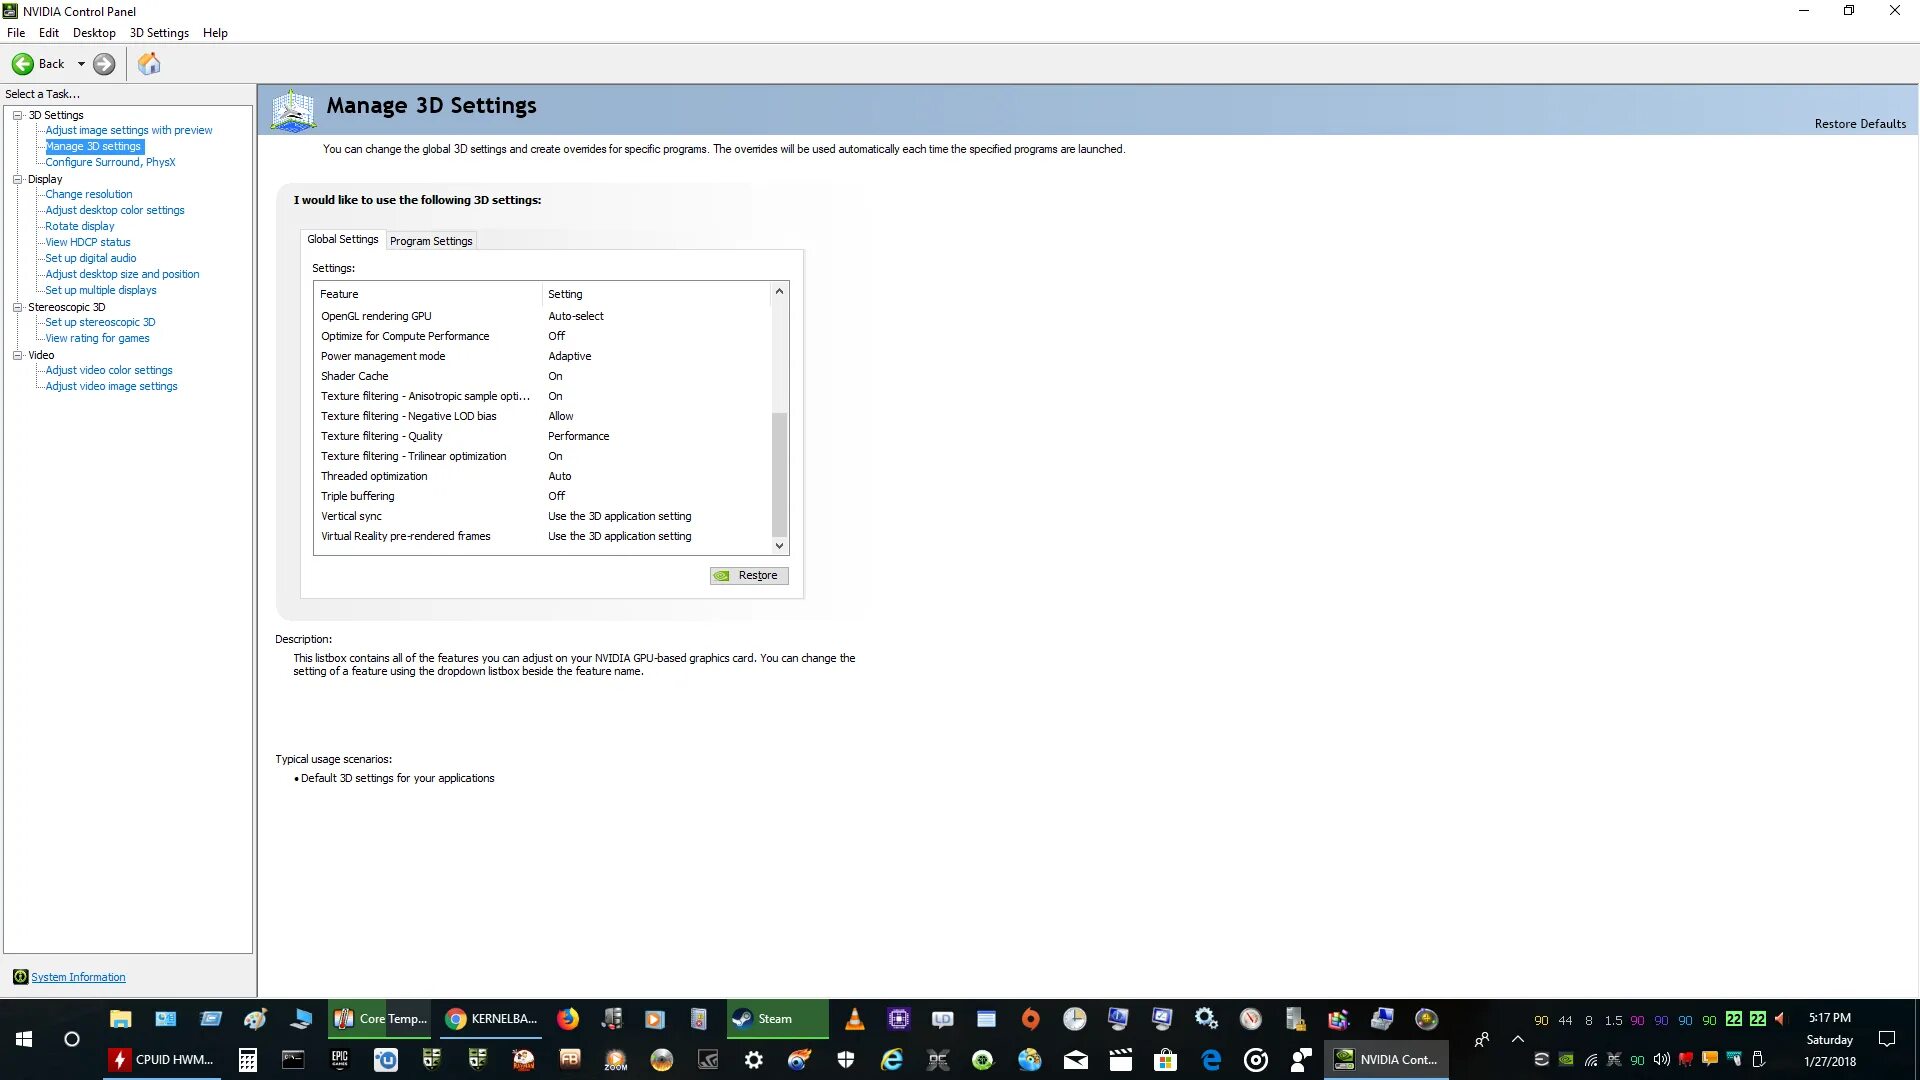Open Command Prompt from taskbar

point(293,1060)
